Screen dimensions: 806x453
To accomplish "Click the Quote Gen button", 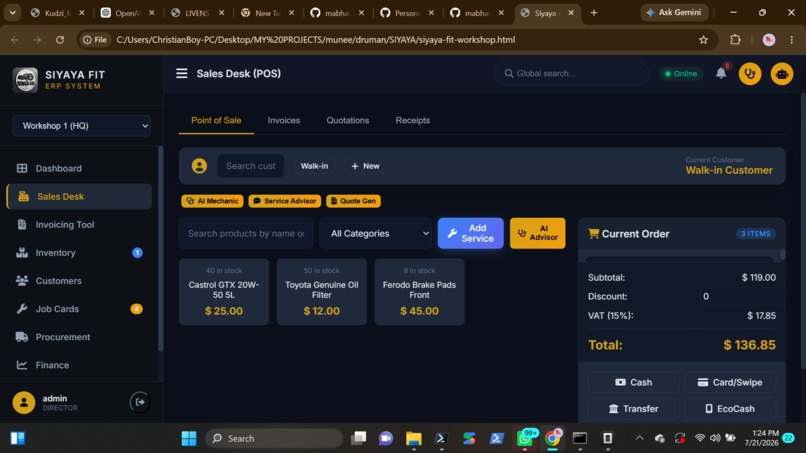I will click(353, 201).
